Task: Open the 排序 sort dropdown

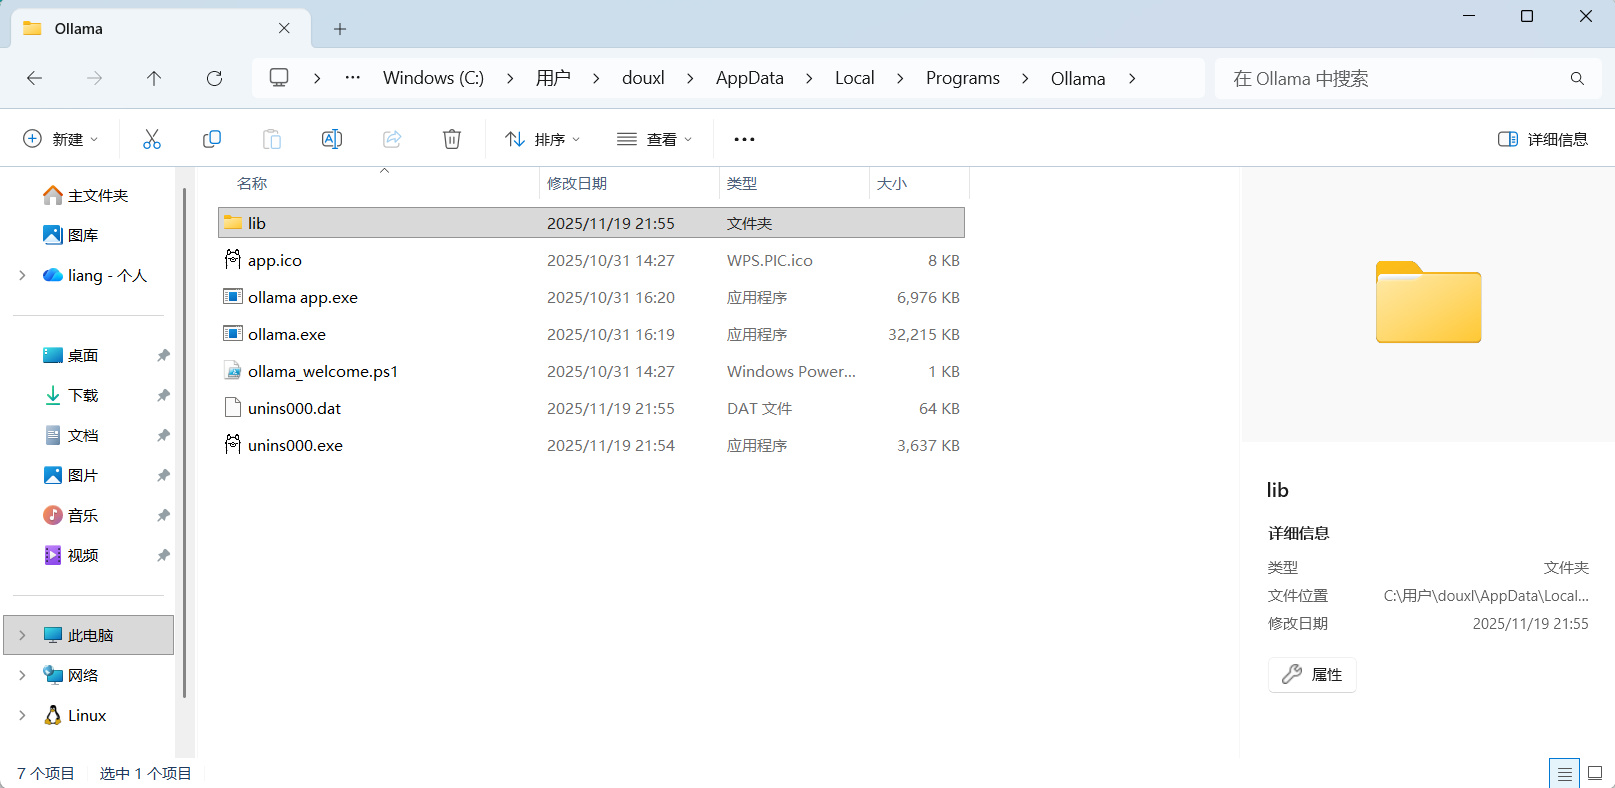Action: 543,139
